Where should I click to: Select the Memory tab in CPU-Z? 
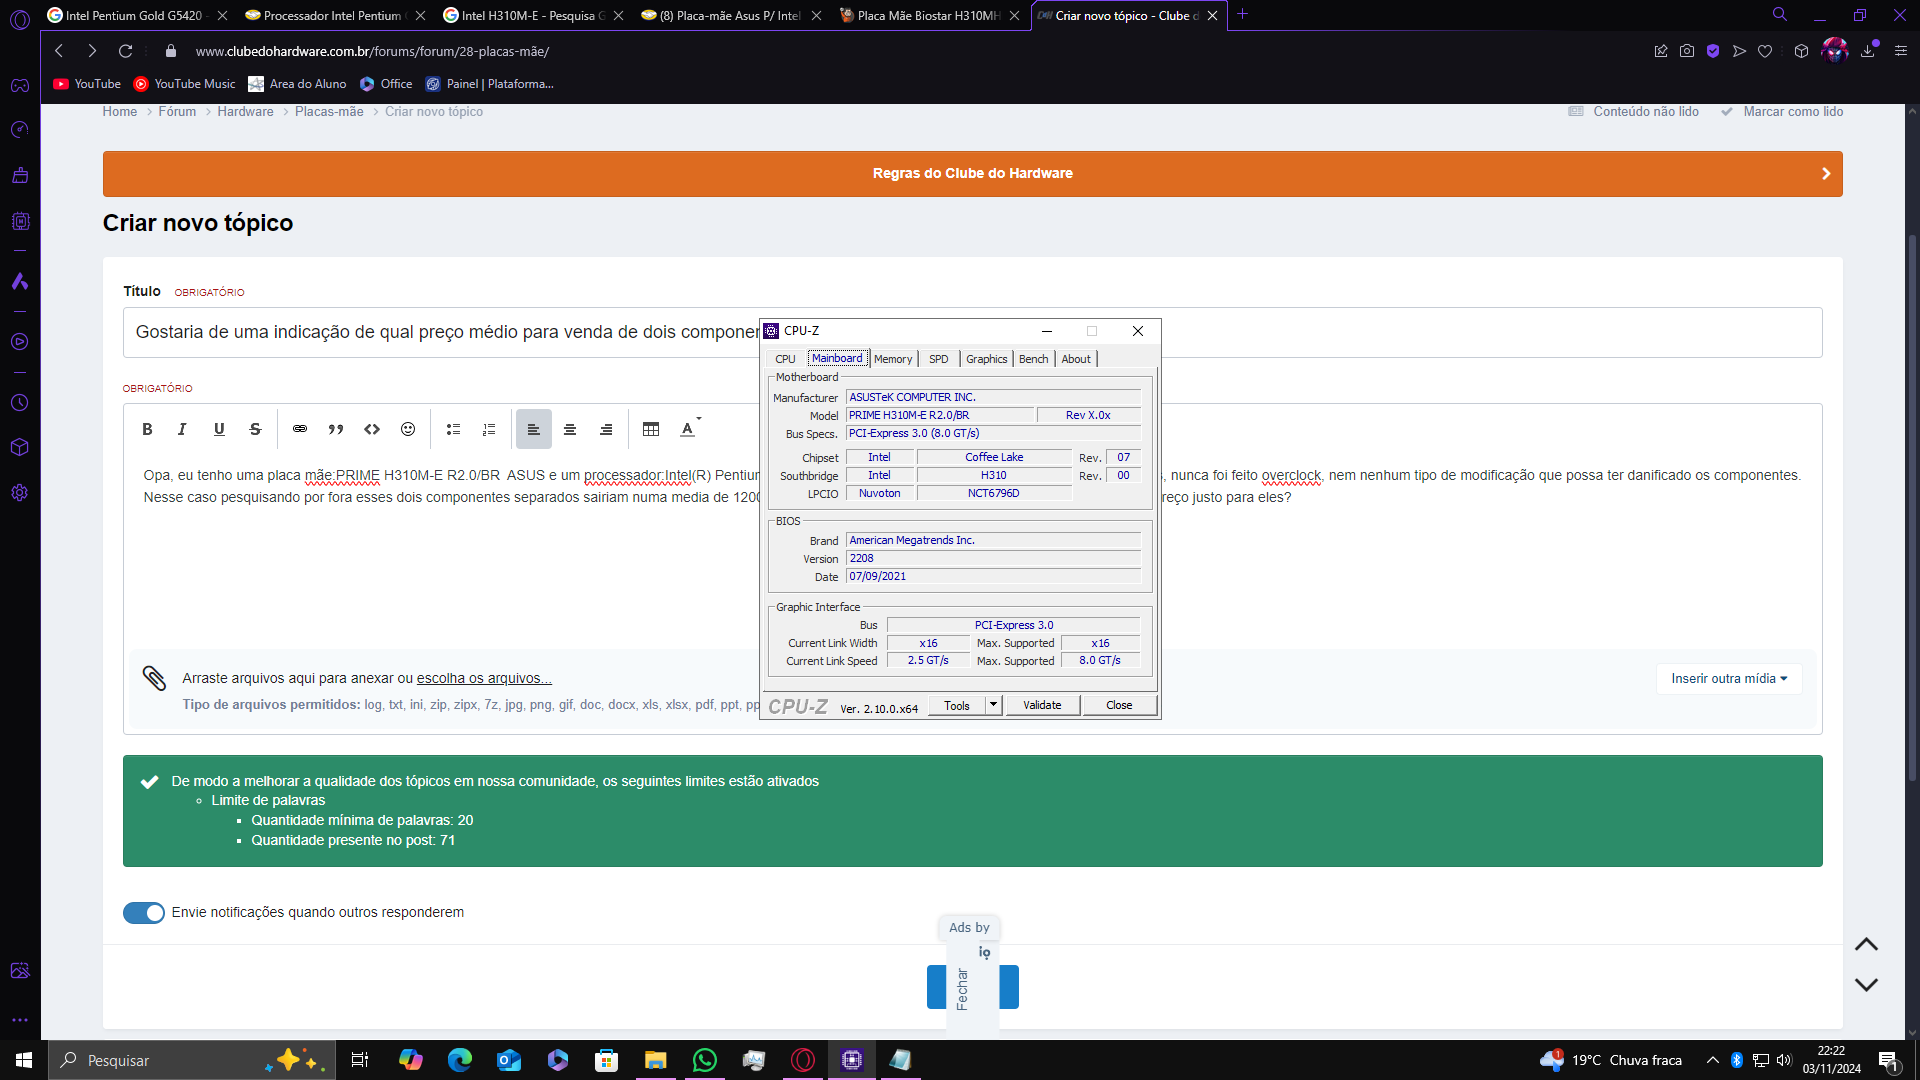[x=893, y=359]
